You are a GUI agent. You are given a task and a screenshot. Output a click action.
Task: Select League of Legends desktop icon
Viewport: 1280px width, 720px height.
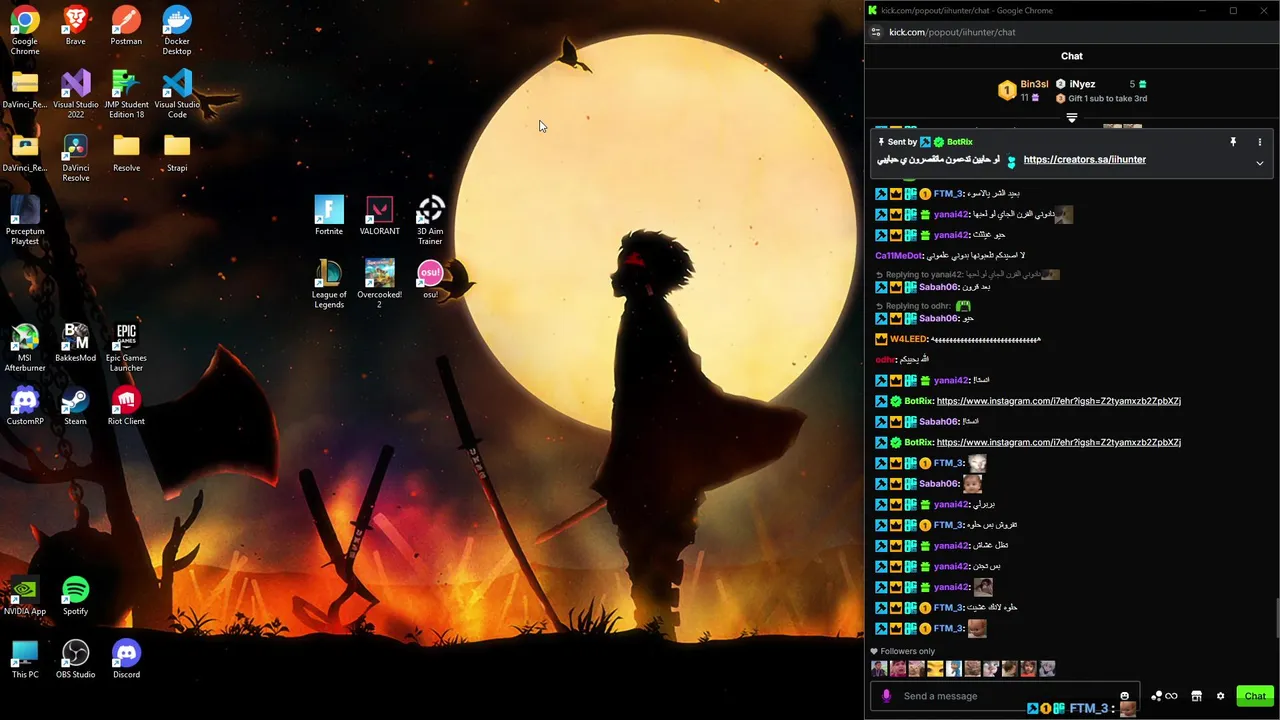pos(329,284)
